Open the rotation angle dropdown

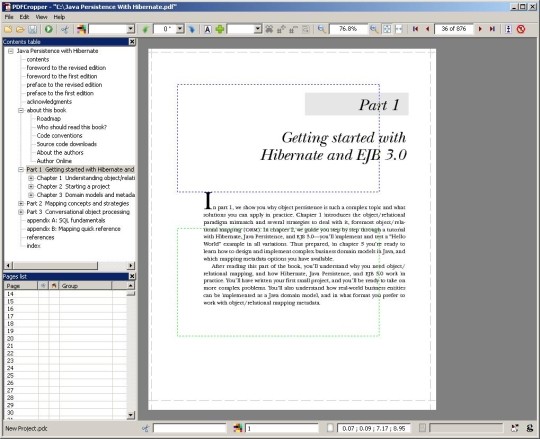(x=180, y=29)
